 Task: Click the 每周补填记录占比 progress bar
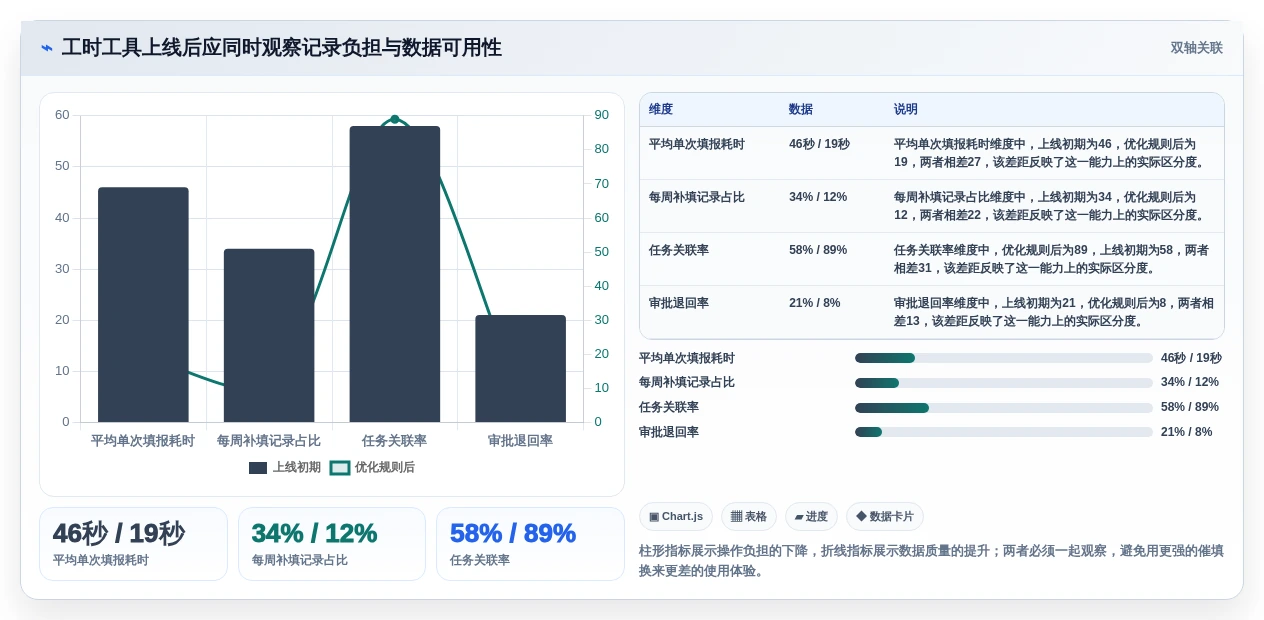click(1004, 383)
